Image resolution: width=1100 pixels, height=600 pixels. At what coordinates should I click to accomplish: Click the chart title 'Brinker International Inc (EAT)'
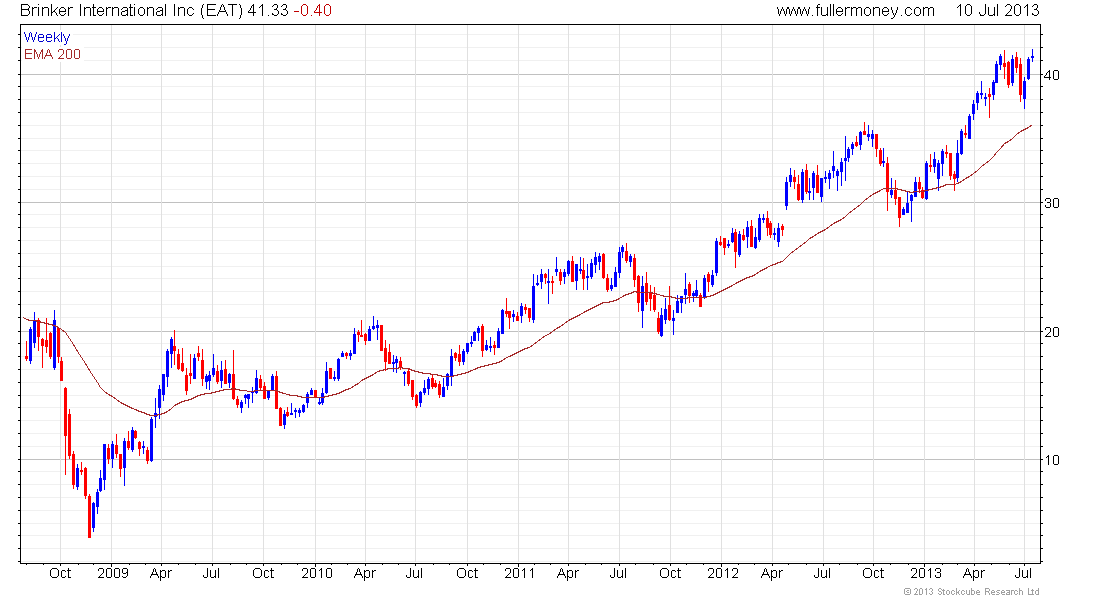tap(131, 11)
